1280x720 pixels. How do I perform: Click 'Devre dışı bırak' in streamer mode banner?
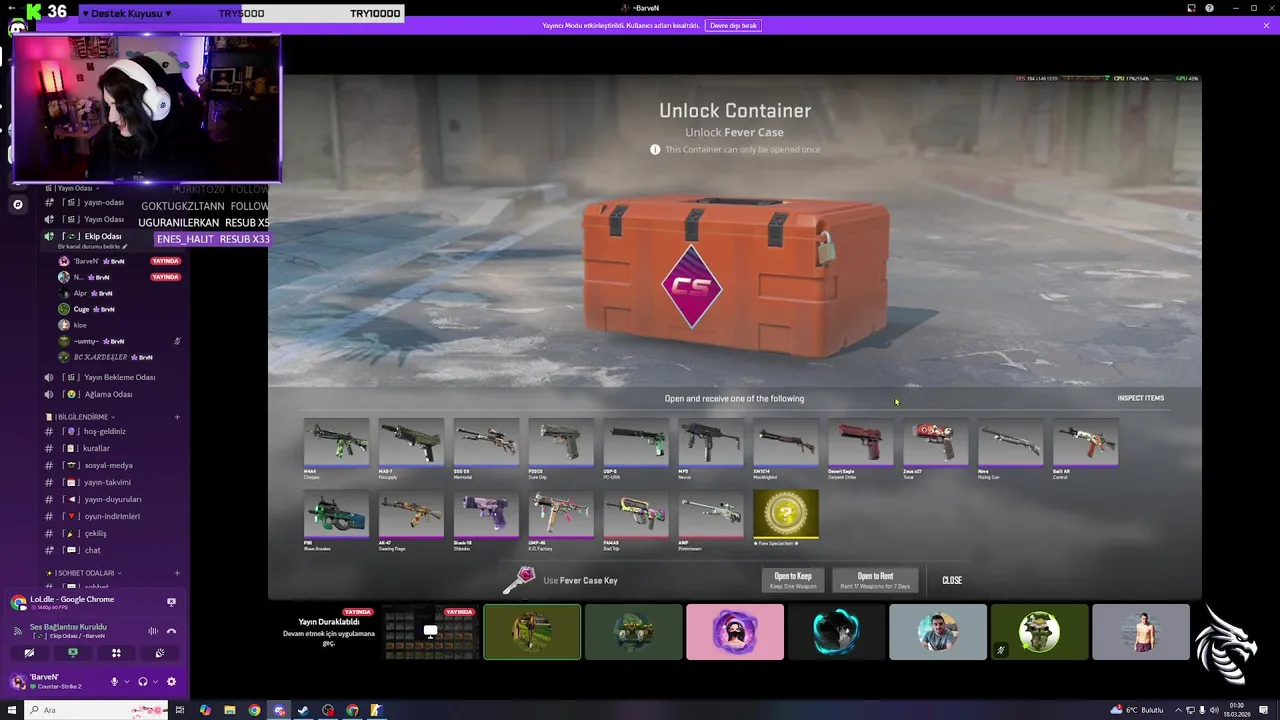733,25
